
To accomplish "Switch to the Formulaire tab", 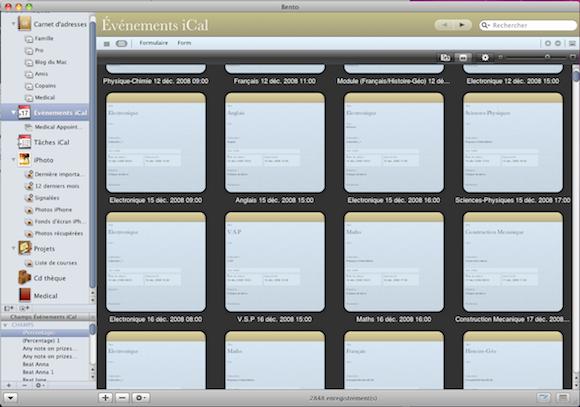I will pos(154,43).
